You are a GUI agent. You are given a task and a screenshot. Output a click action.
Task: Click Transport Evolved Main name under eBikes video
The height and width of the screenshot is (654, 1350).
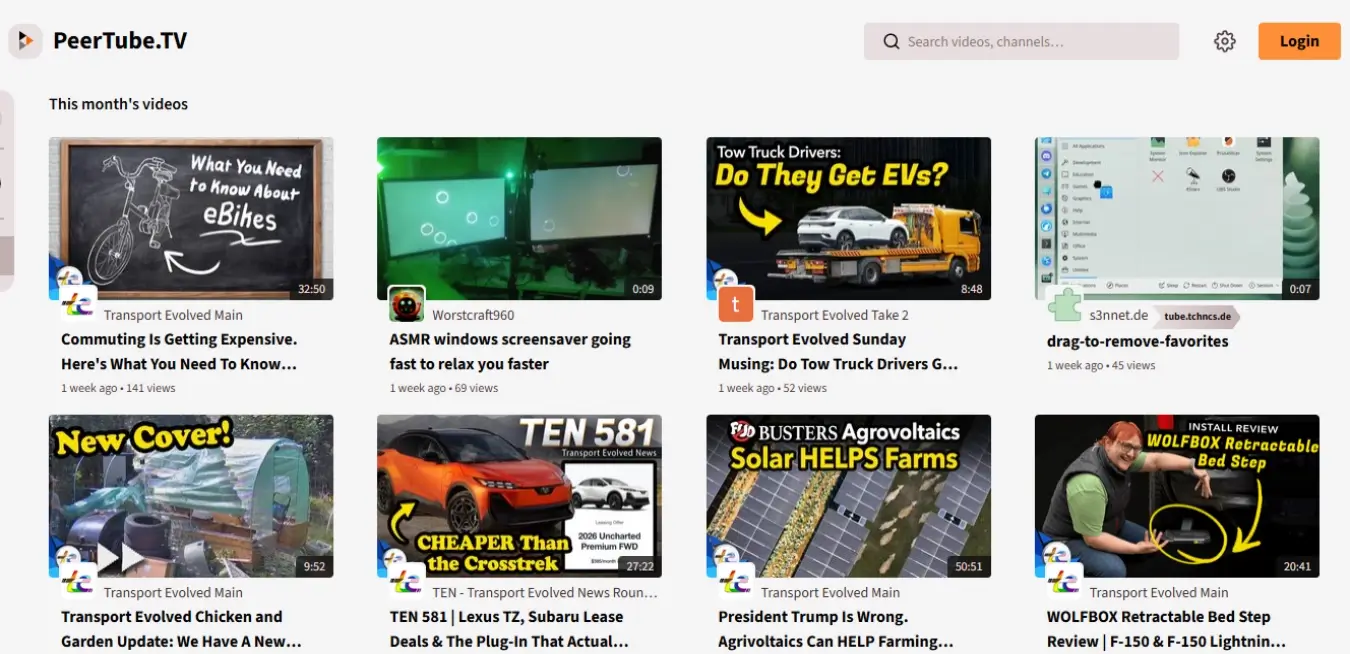[x=173, y=315]
